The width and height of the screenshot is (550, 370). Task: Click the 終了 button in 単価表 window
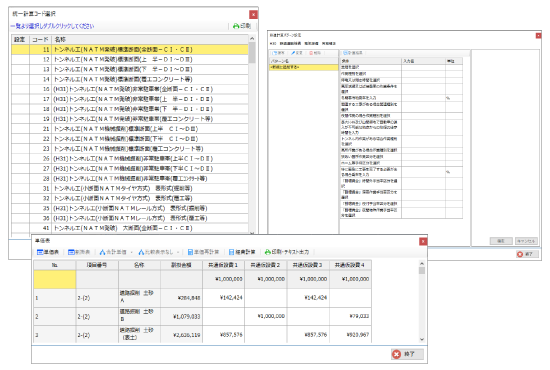[407, 354]
